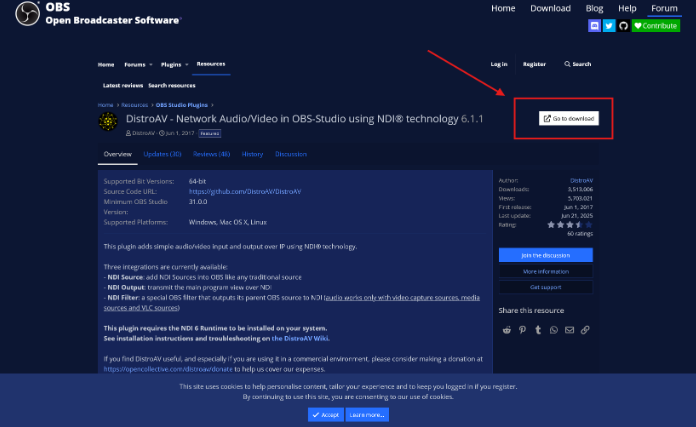
Task: Click Open Broadcaster Software site title
Action: pos(112,20)
